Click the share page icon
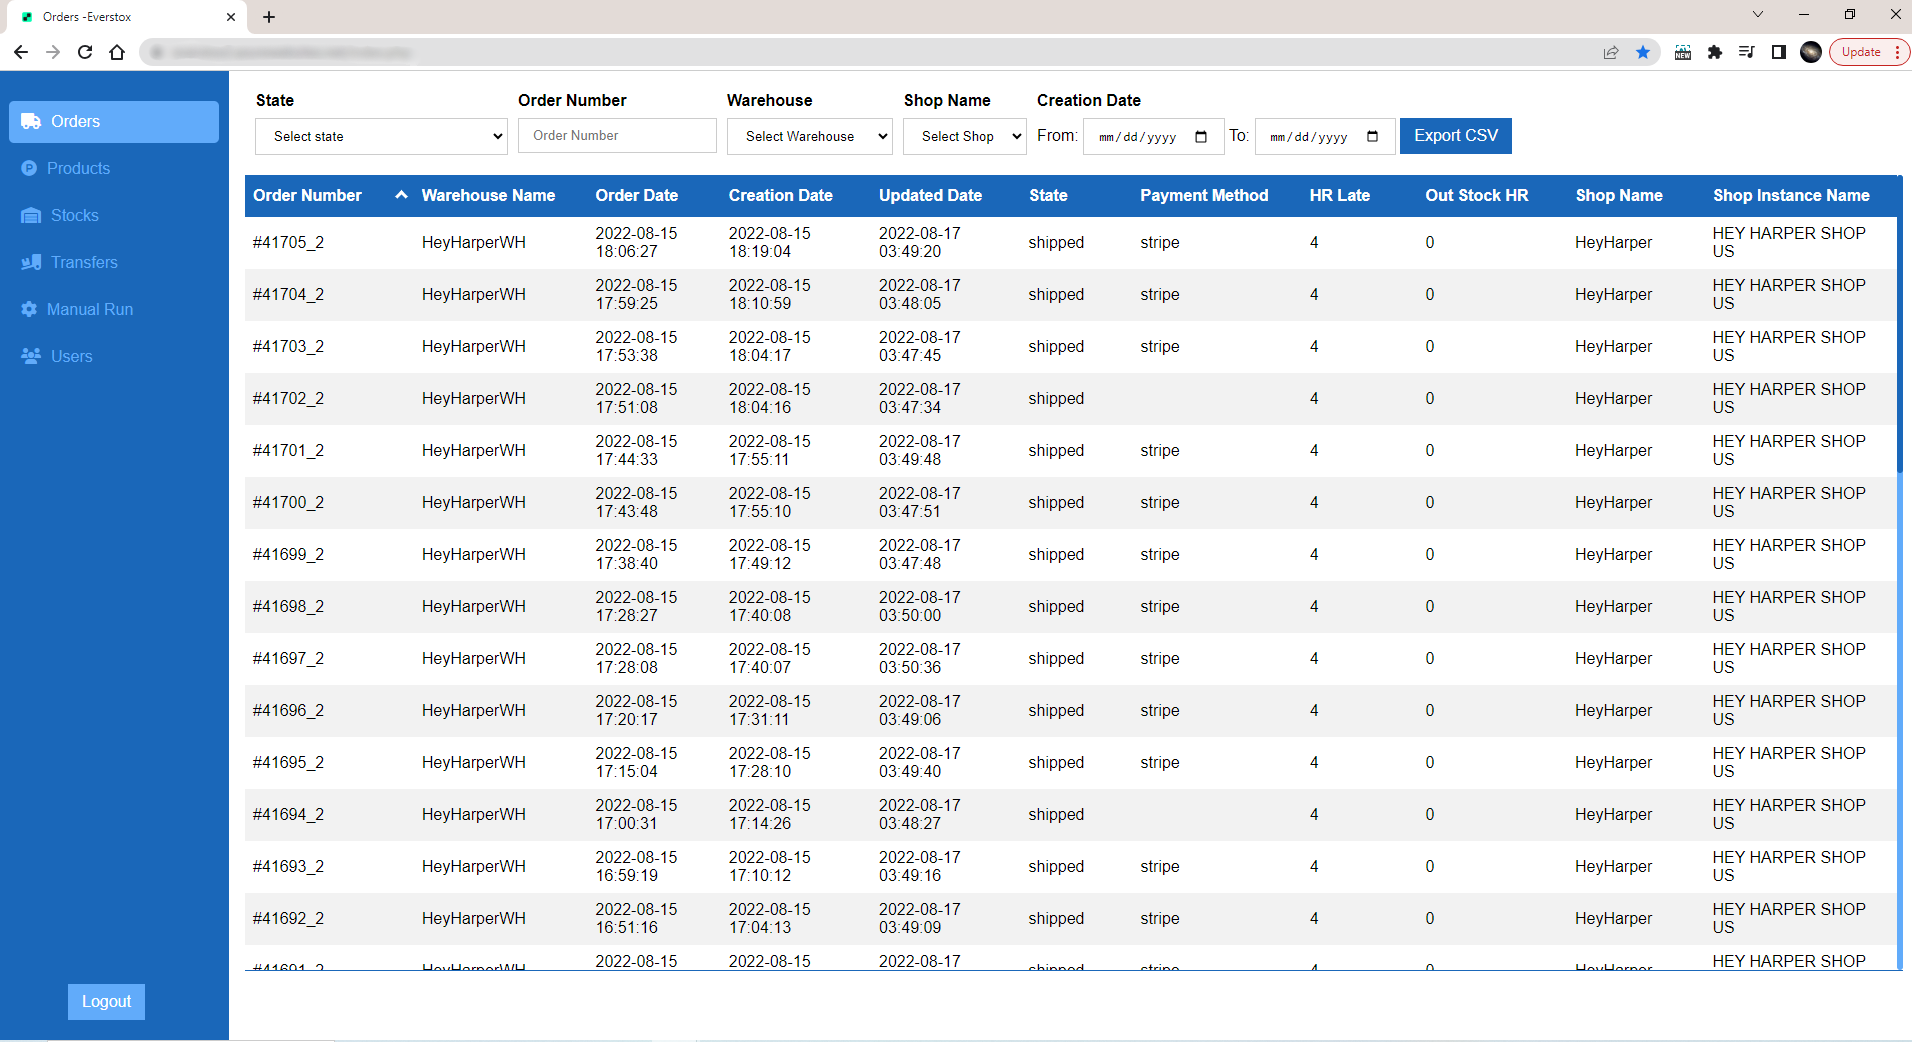The image size is (1912, 1042). 1611,52
